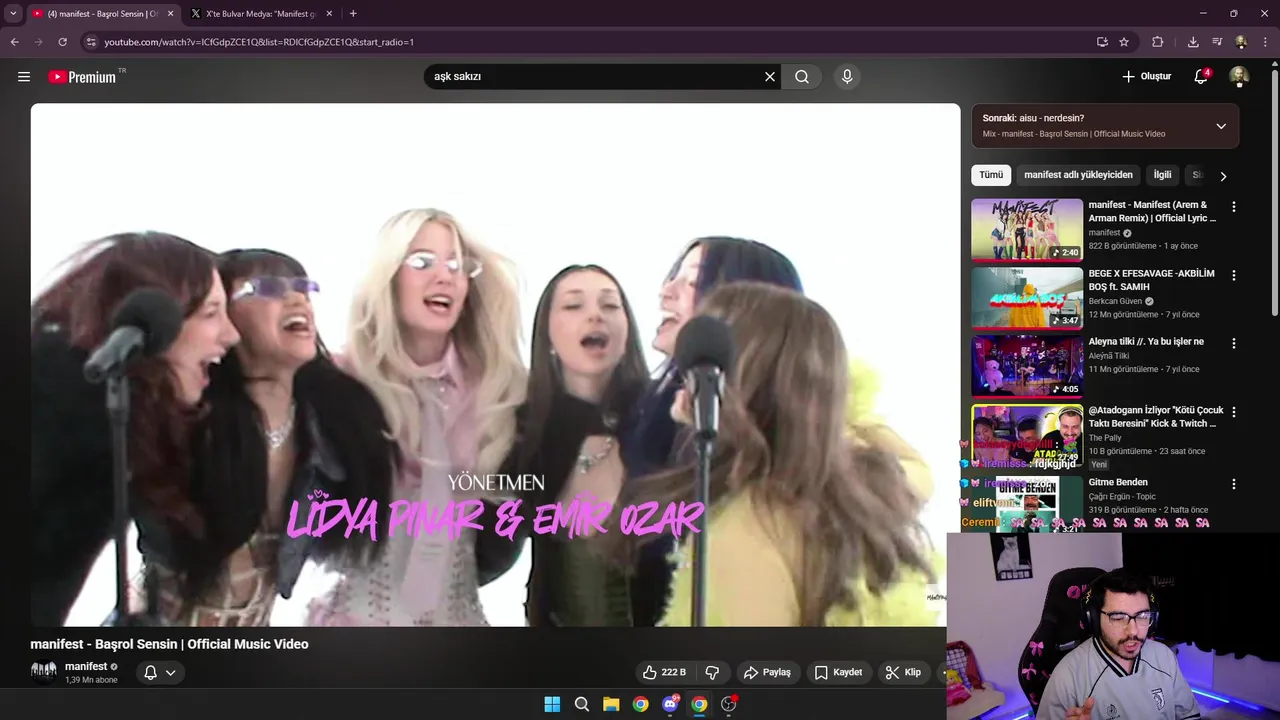Open Windows taskbar search

click(x=582, y=704)
